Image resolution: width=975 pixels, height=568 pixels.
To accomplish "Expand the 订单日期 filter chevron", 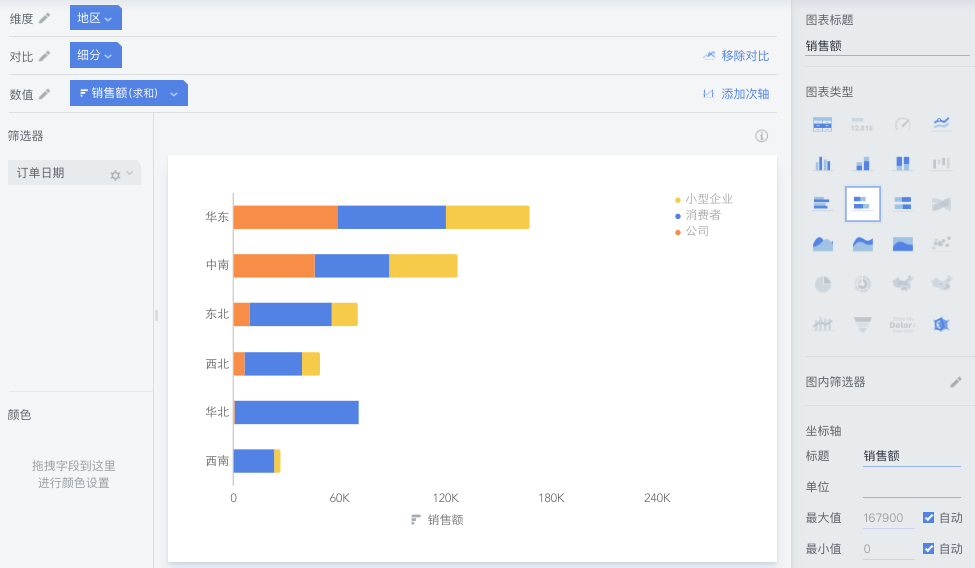I will 129,173.
